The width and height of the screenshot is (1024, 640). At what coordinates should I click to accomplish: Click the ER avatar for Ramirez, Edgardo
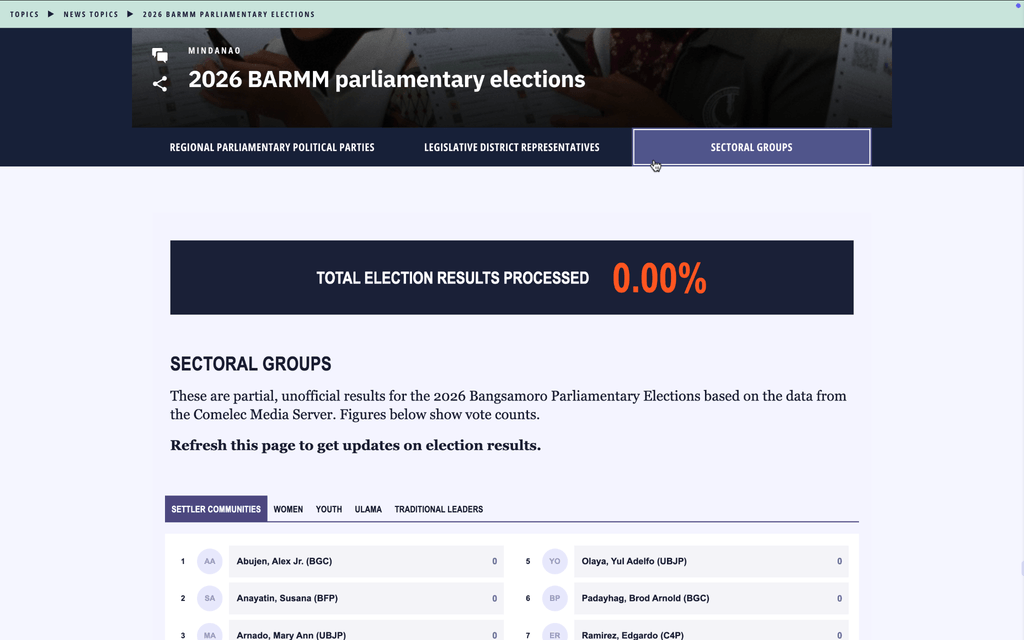pos(554,633)
